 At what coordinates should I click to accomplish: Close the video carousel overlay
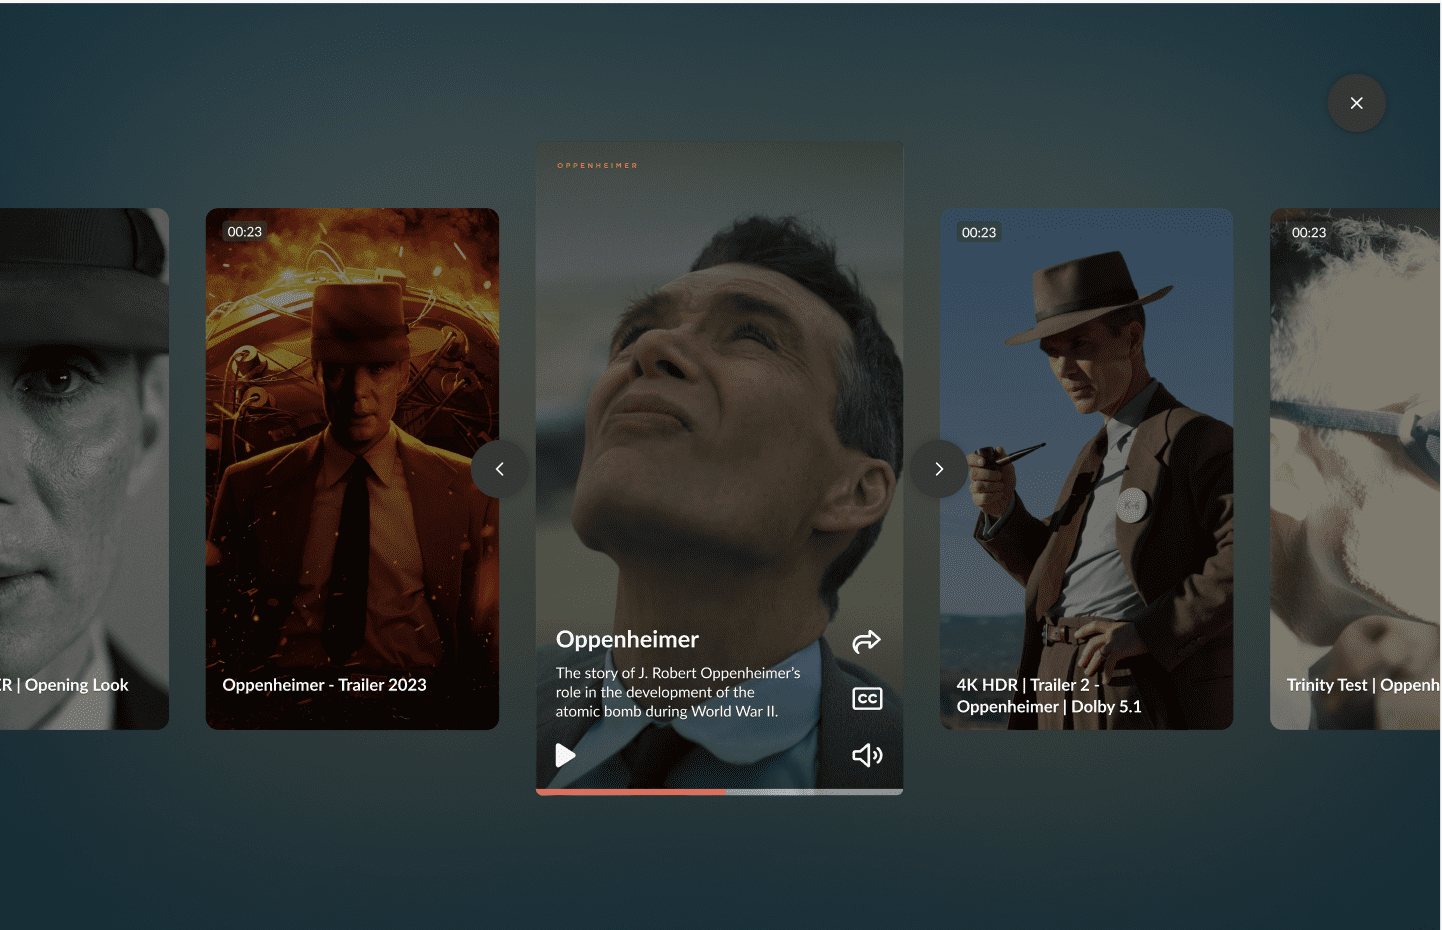(1356, 103)
